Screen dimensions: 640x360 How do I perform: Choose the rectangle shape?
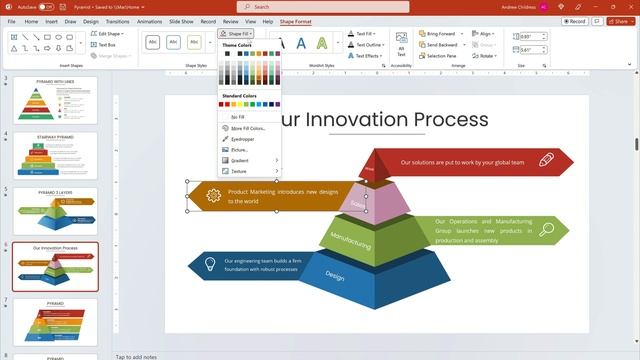(x=47, y=37)
